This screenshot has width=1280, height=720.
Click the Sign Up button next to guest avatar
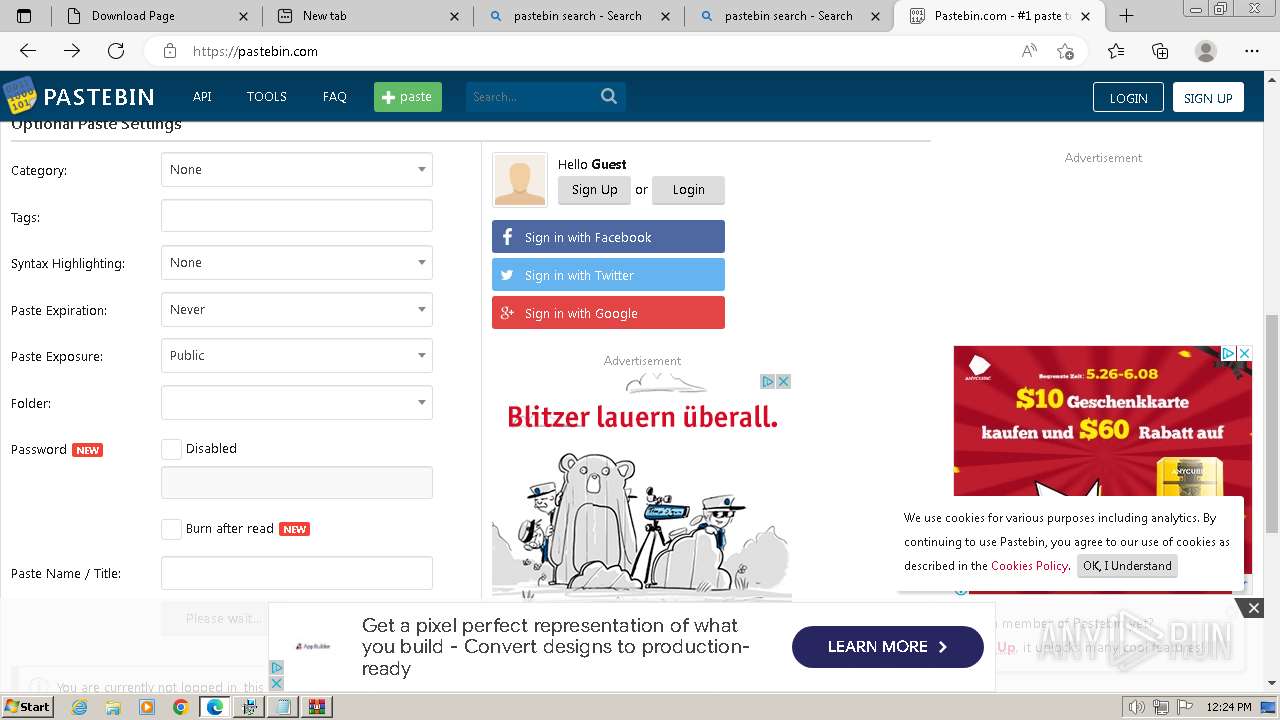click(x=595, y=190)
